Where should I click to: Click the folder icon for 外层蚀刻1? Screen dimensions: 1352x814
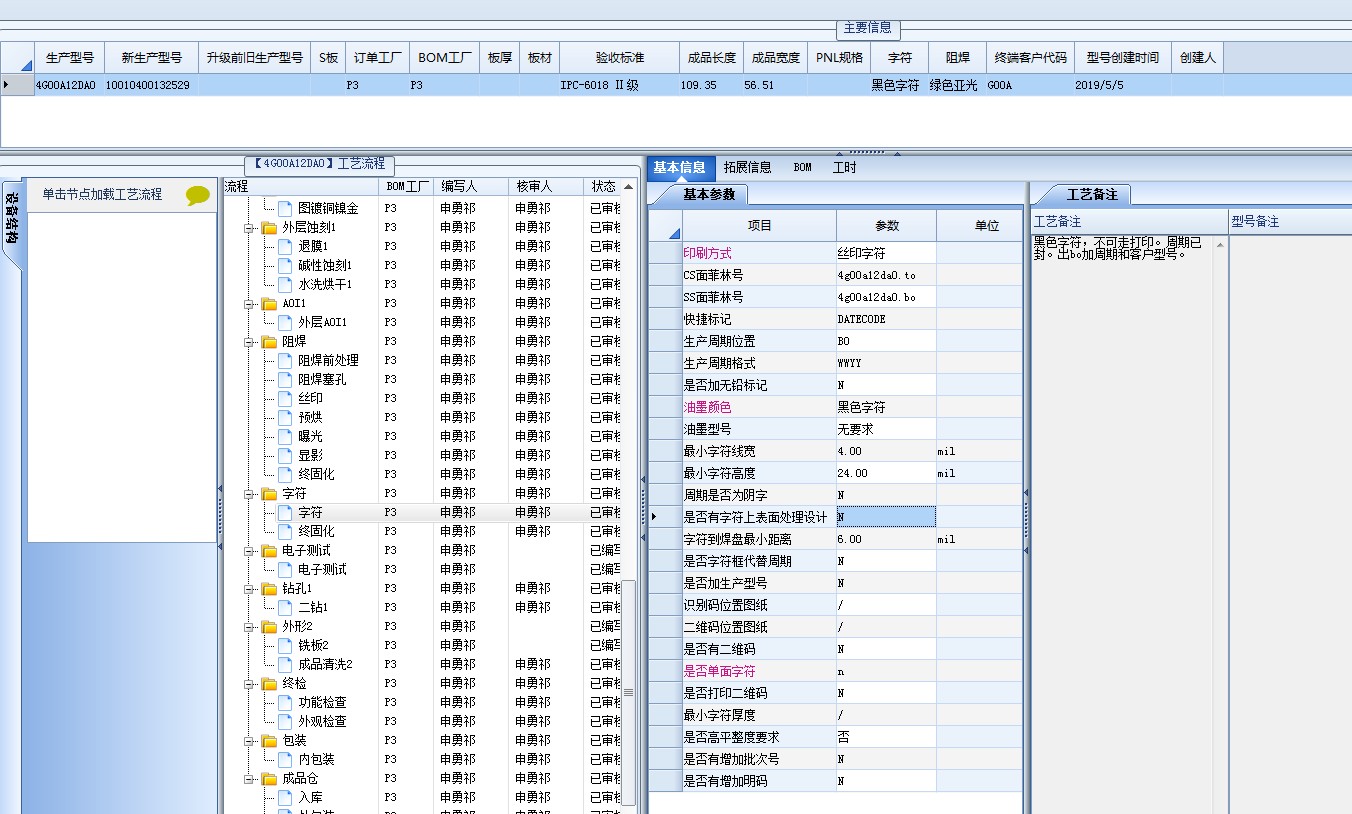tap(269, 227)
